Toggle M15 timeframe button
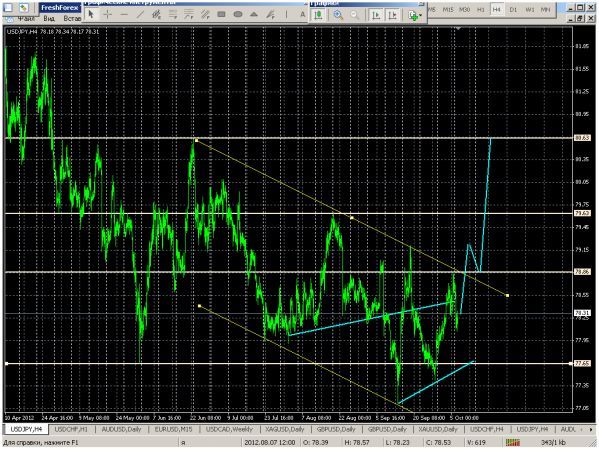 point(448,10)
